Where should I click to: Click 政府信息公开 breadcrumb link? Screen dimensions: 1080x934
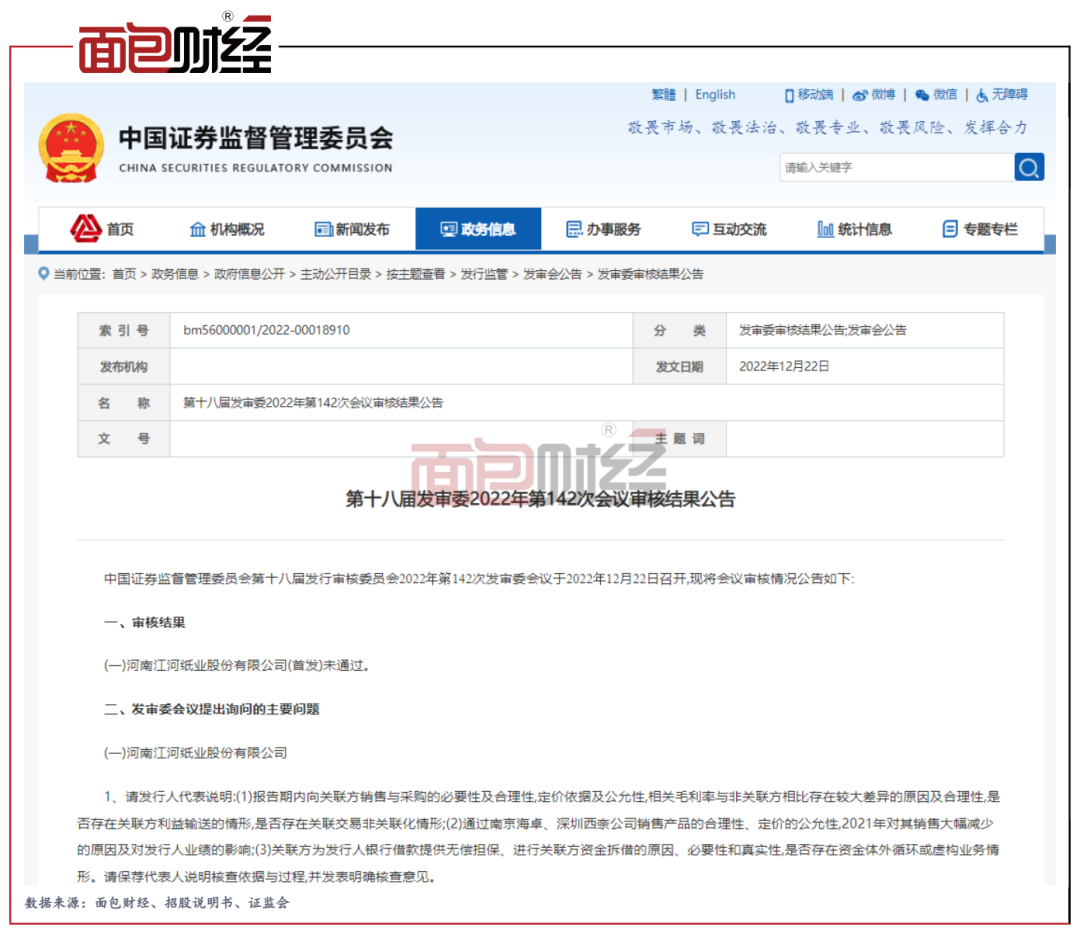coord(249,274)
